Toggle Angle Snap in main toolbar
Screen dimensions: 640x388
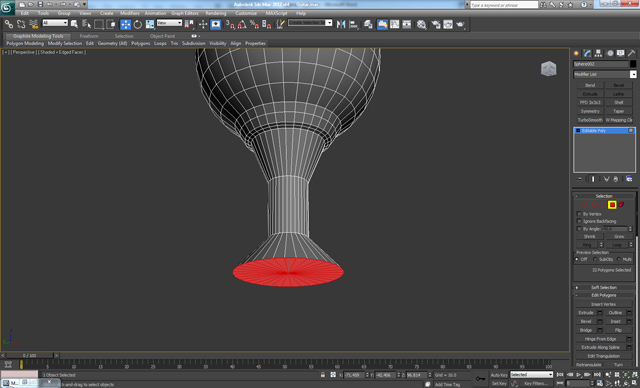point(242,24)
